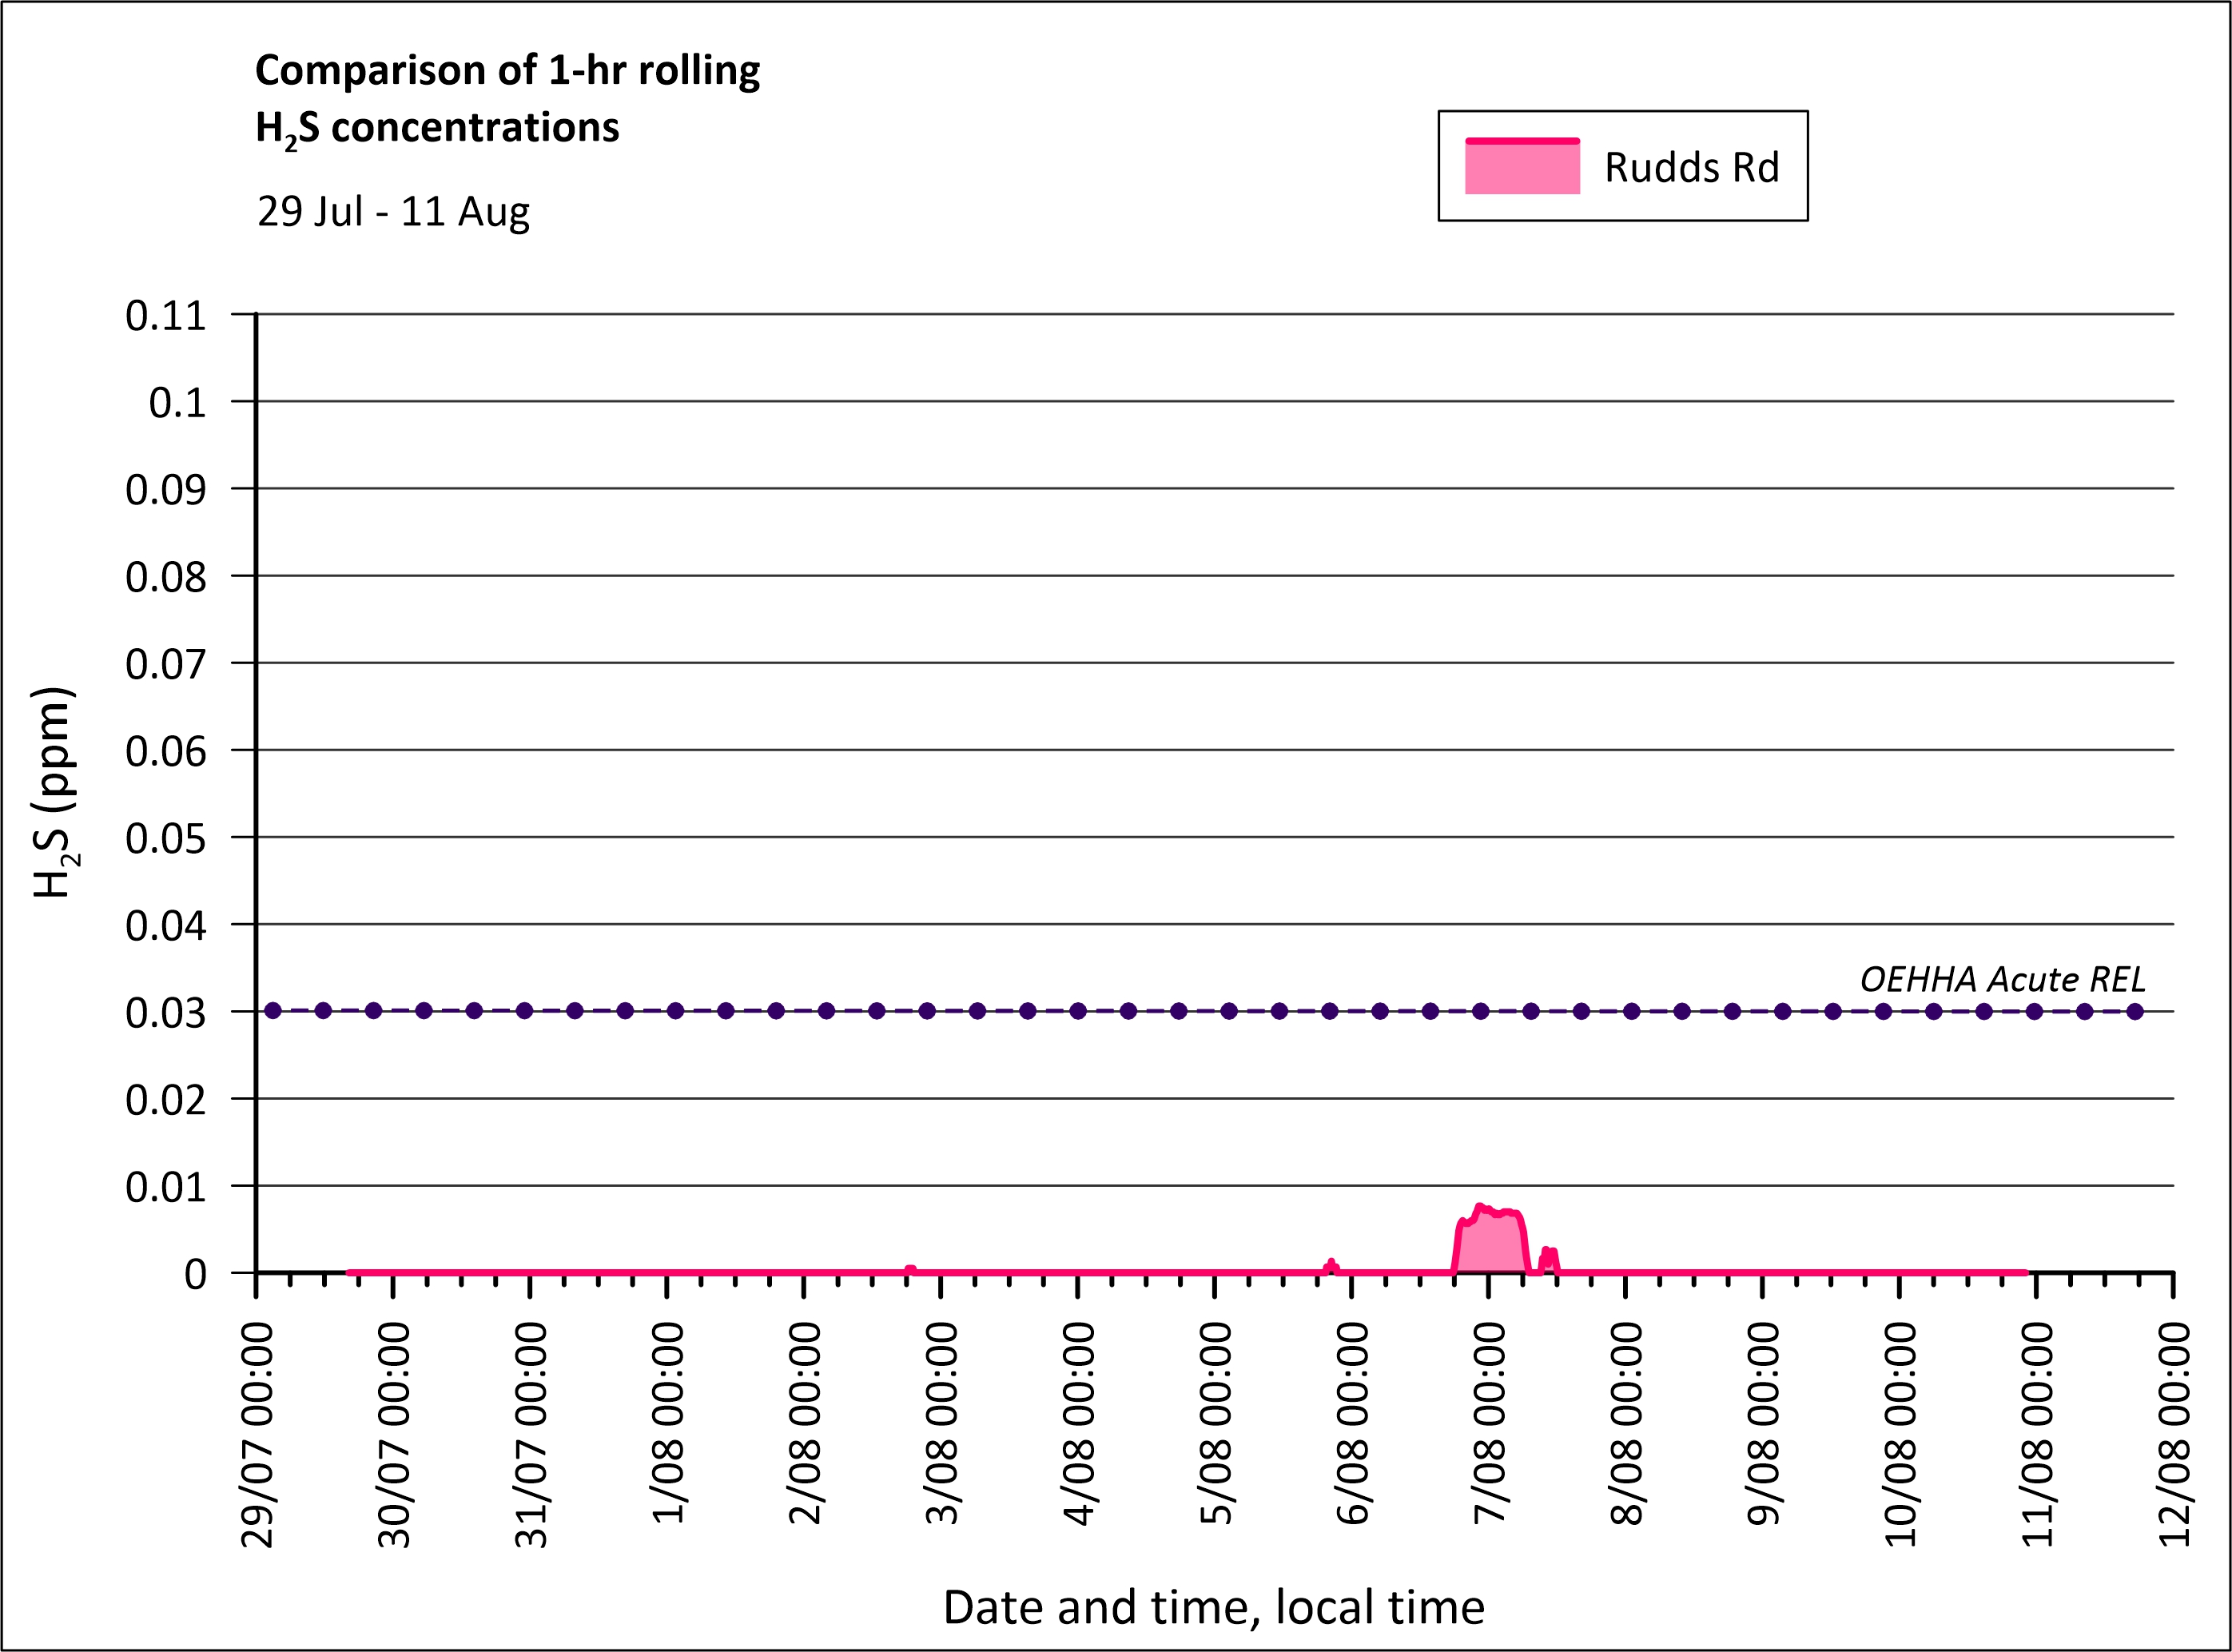Click the 5/08 00:00 x-axis label
The height and width of the screenshot is (1652, 2232).
(x=1215, y=1422)
